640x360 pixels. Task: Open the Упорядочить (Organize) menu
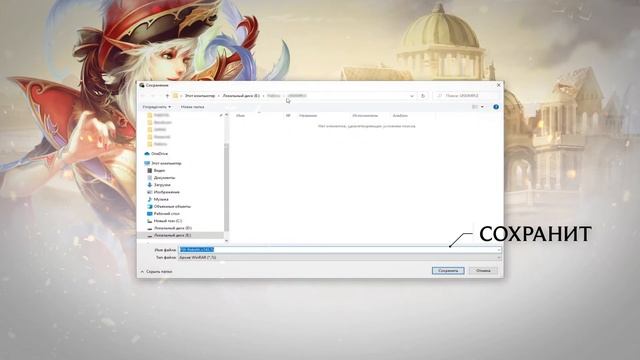click(x=156, y=107)
